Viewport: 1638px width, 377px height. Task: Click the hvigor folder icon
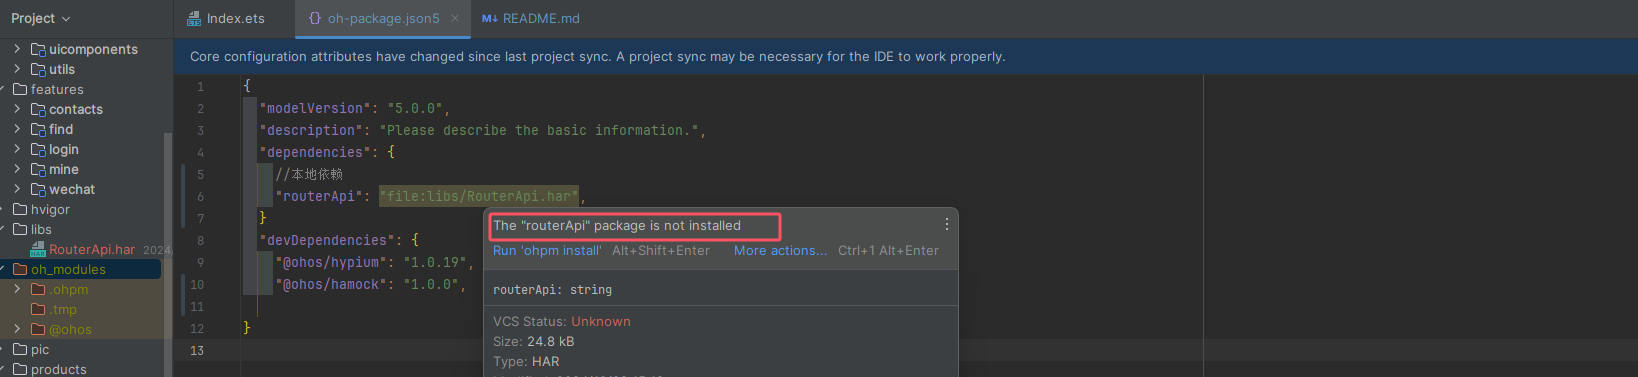[x=20, y=209]
